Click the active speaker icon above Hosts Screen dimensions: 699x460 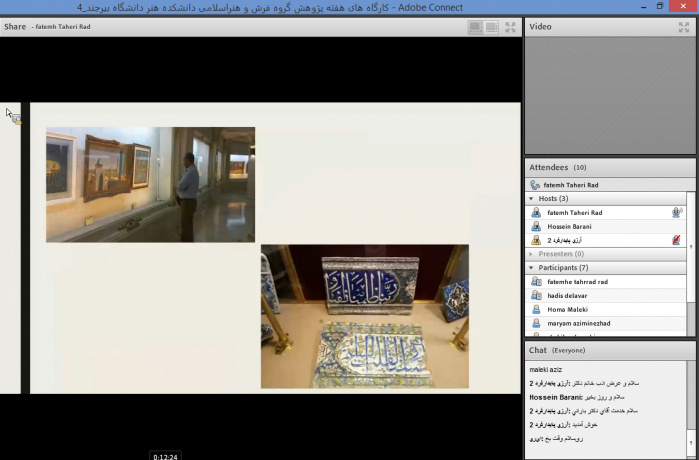pos(535,185)
